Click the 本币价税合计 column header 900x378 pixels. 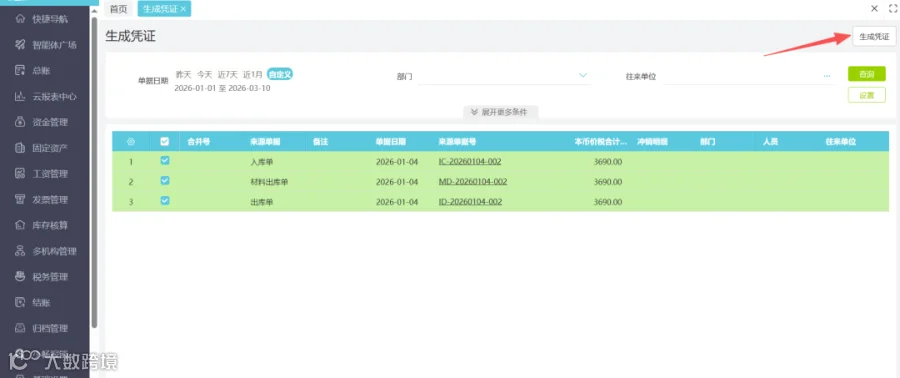point(601,142)
